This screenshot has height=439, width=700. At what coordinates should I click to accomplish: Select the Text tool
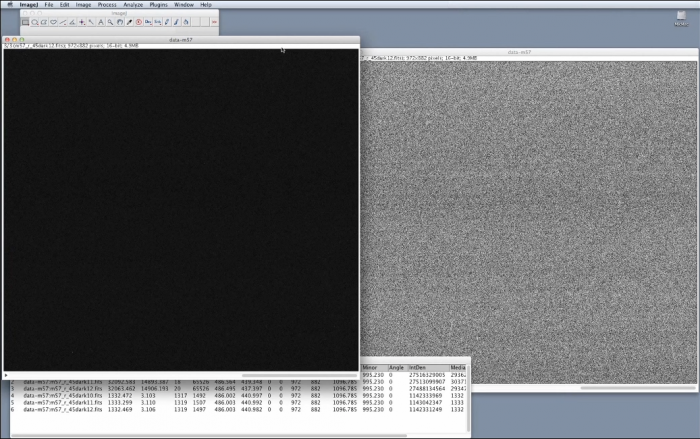[x=101, y=22]
